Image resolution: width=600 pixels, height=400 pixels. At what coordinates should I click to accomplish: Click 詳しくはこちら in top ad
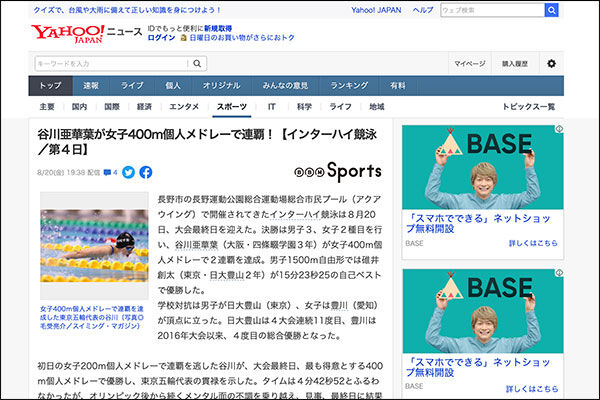(x=533, y=243)
